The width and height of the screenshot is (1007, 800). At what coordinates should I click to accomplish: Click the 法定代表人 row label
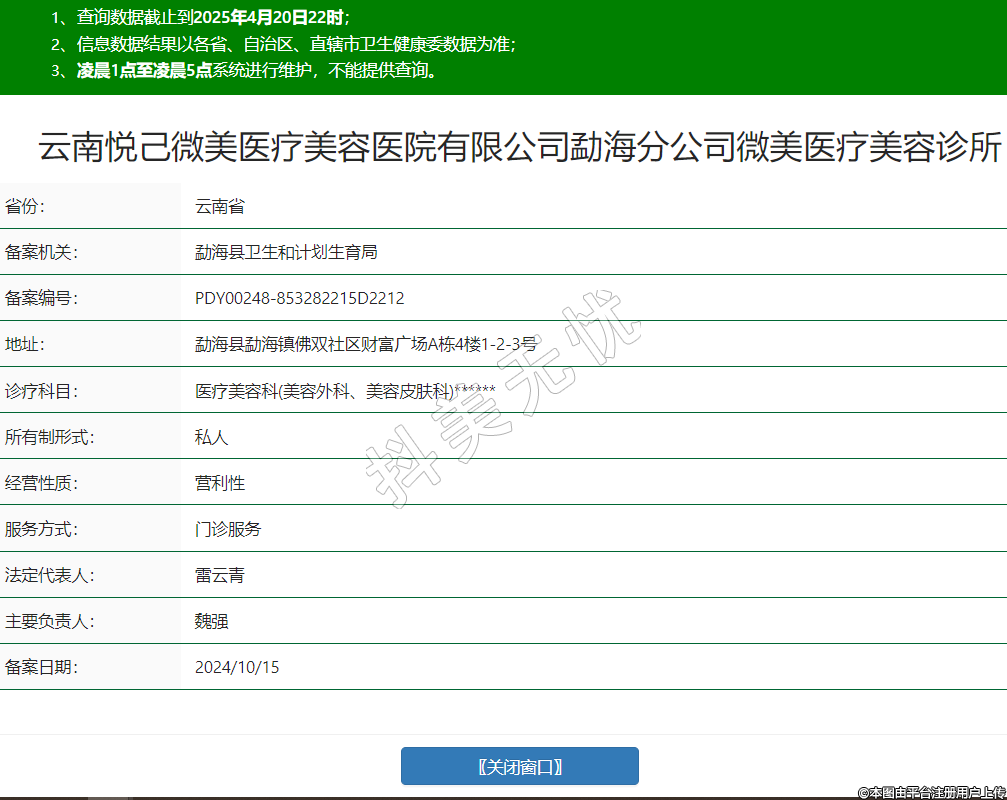click(x=49, y=575)
